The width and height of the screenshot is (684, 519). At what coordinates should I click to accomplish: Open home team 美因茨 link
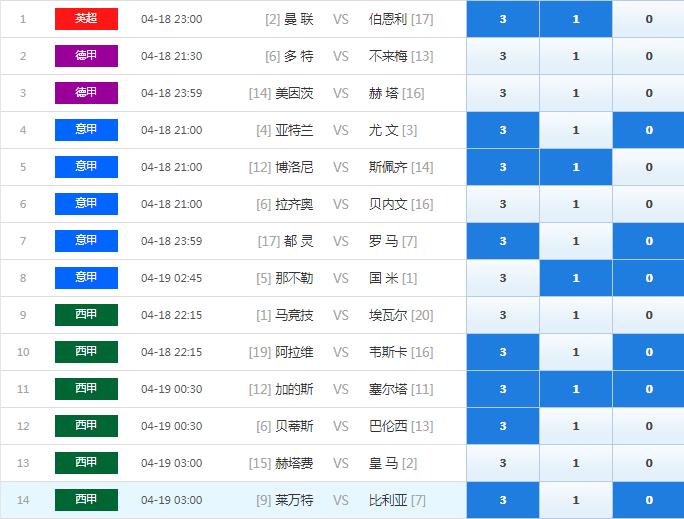294,93
